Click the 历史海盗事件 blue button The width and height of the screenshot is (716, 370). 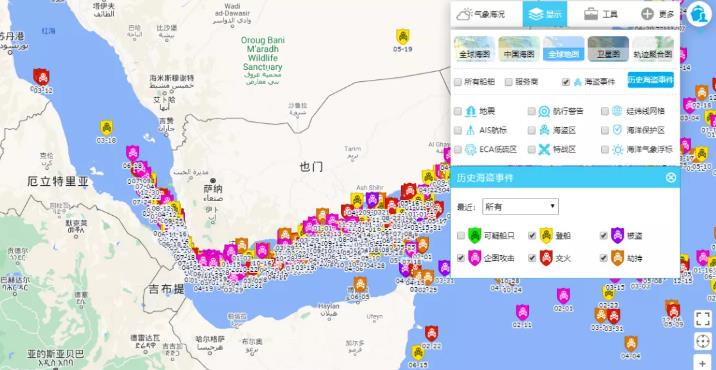coord(650,80)
